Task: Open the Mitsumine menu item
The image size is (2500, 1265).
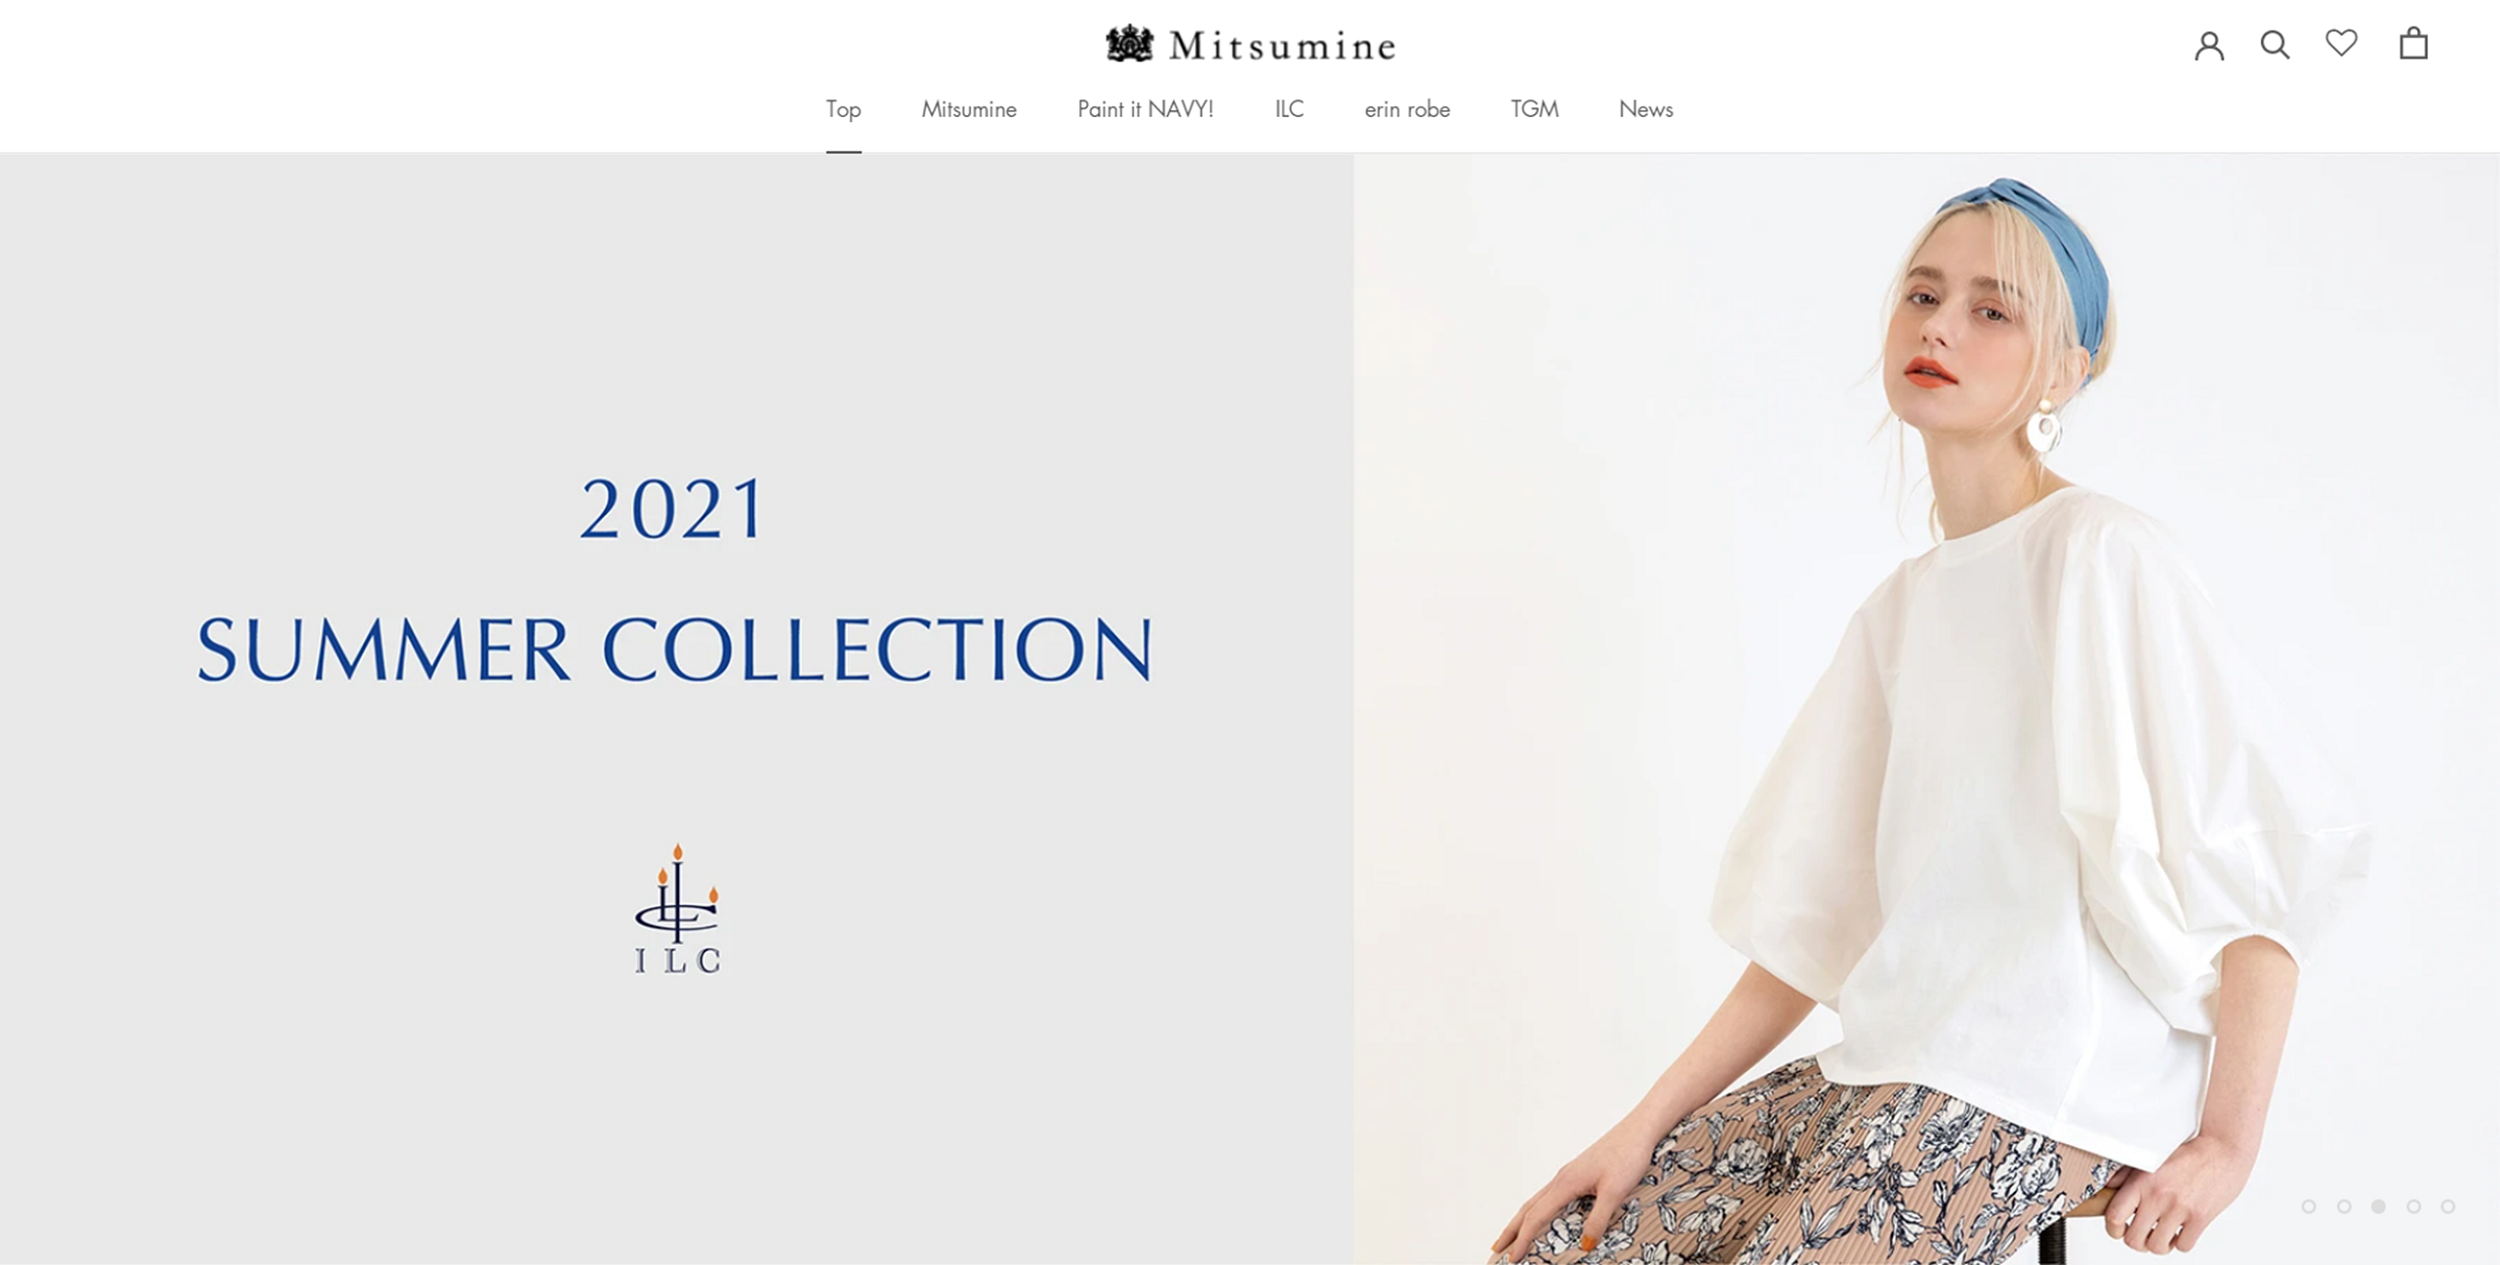Action: (969, 109)
